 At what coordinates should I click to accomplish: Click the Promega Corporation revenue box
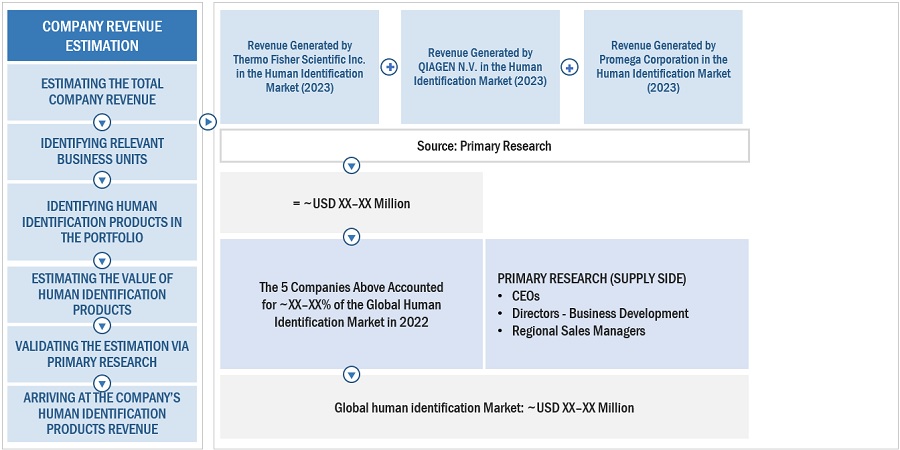(x=663, y=67)
